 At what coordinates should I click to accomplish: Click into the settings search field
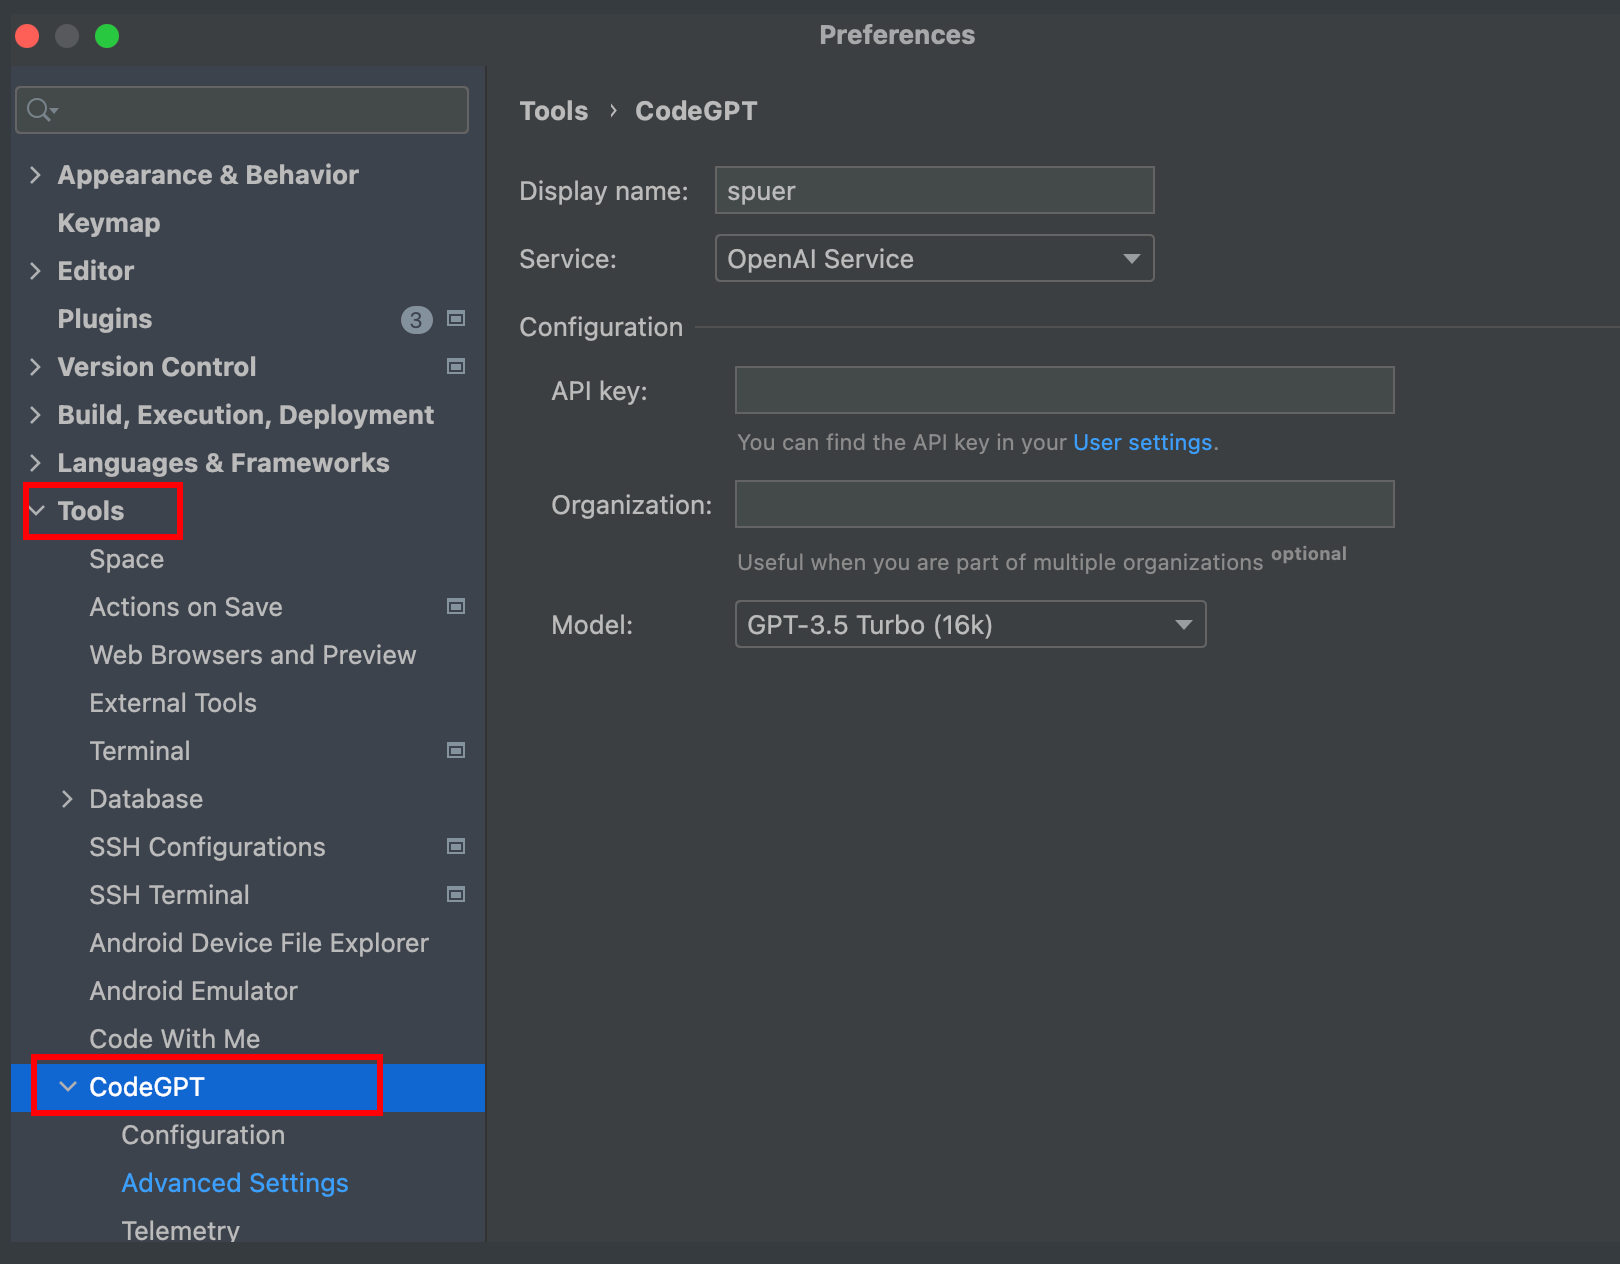(242, 110)
